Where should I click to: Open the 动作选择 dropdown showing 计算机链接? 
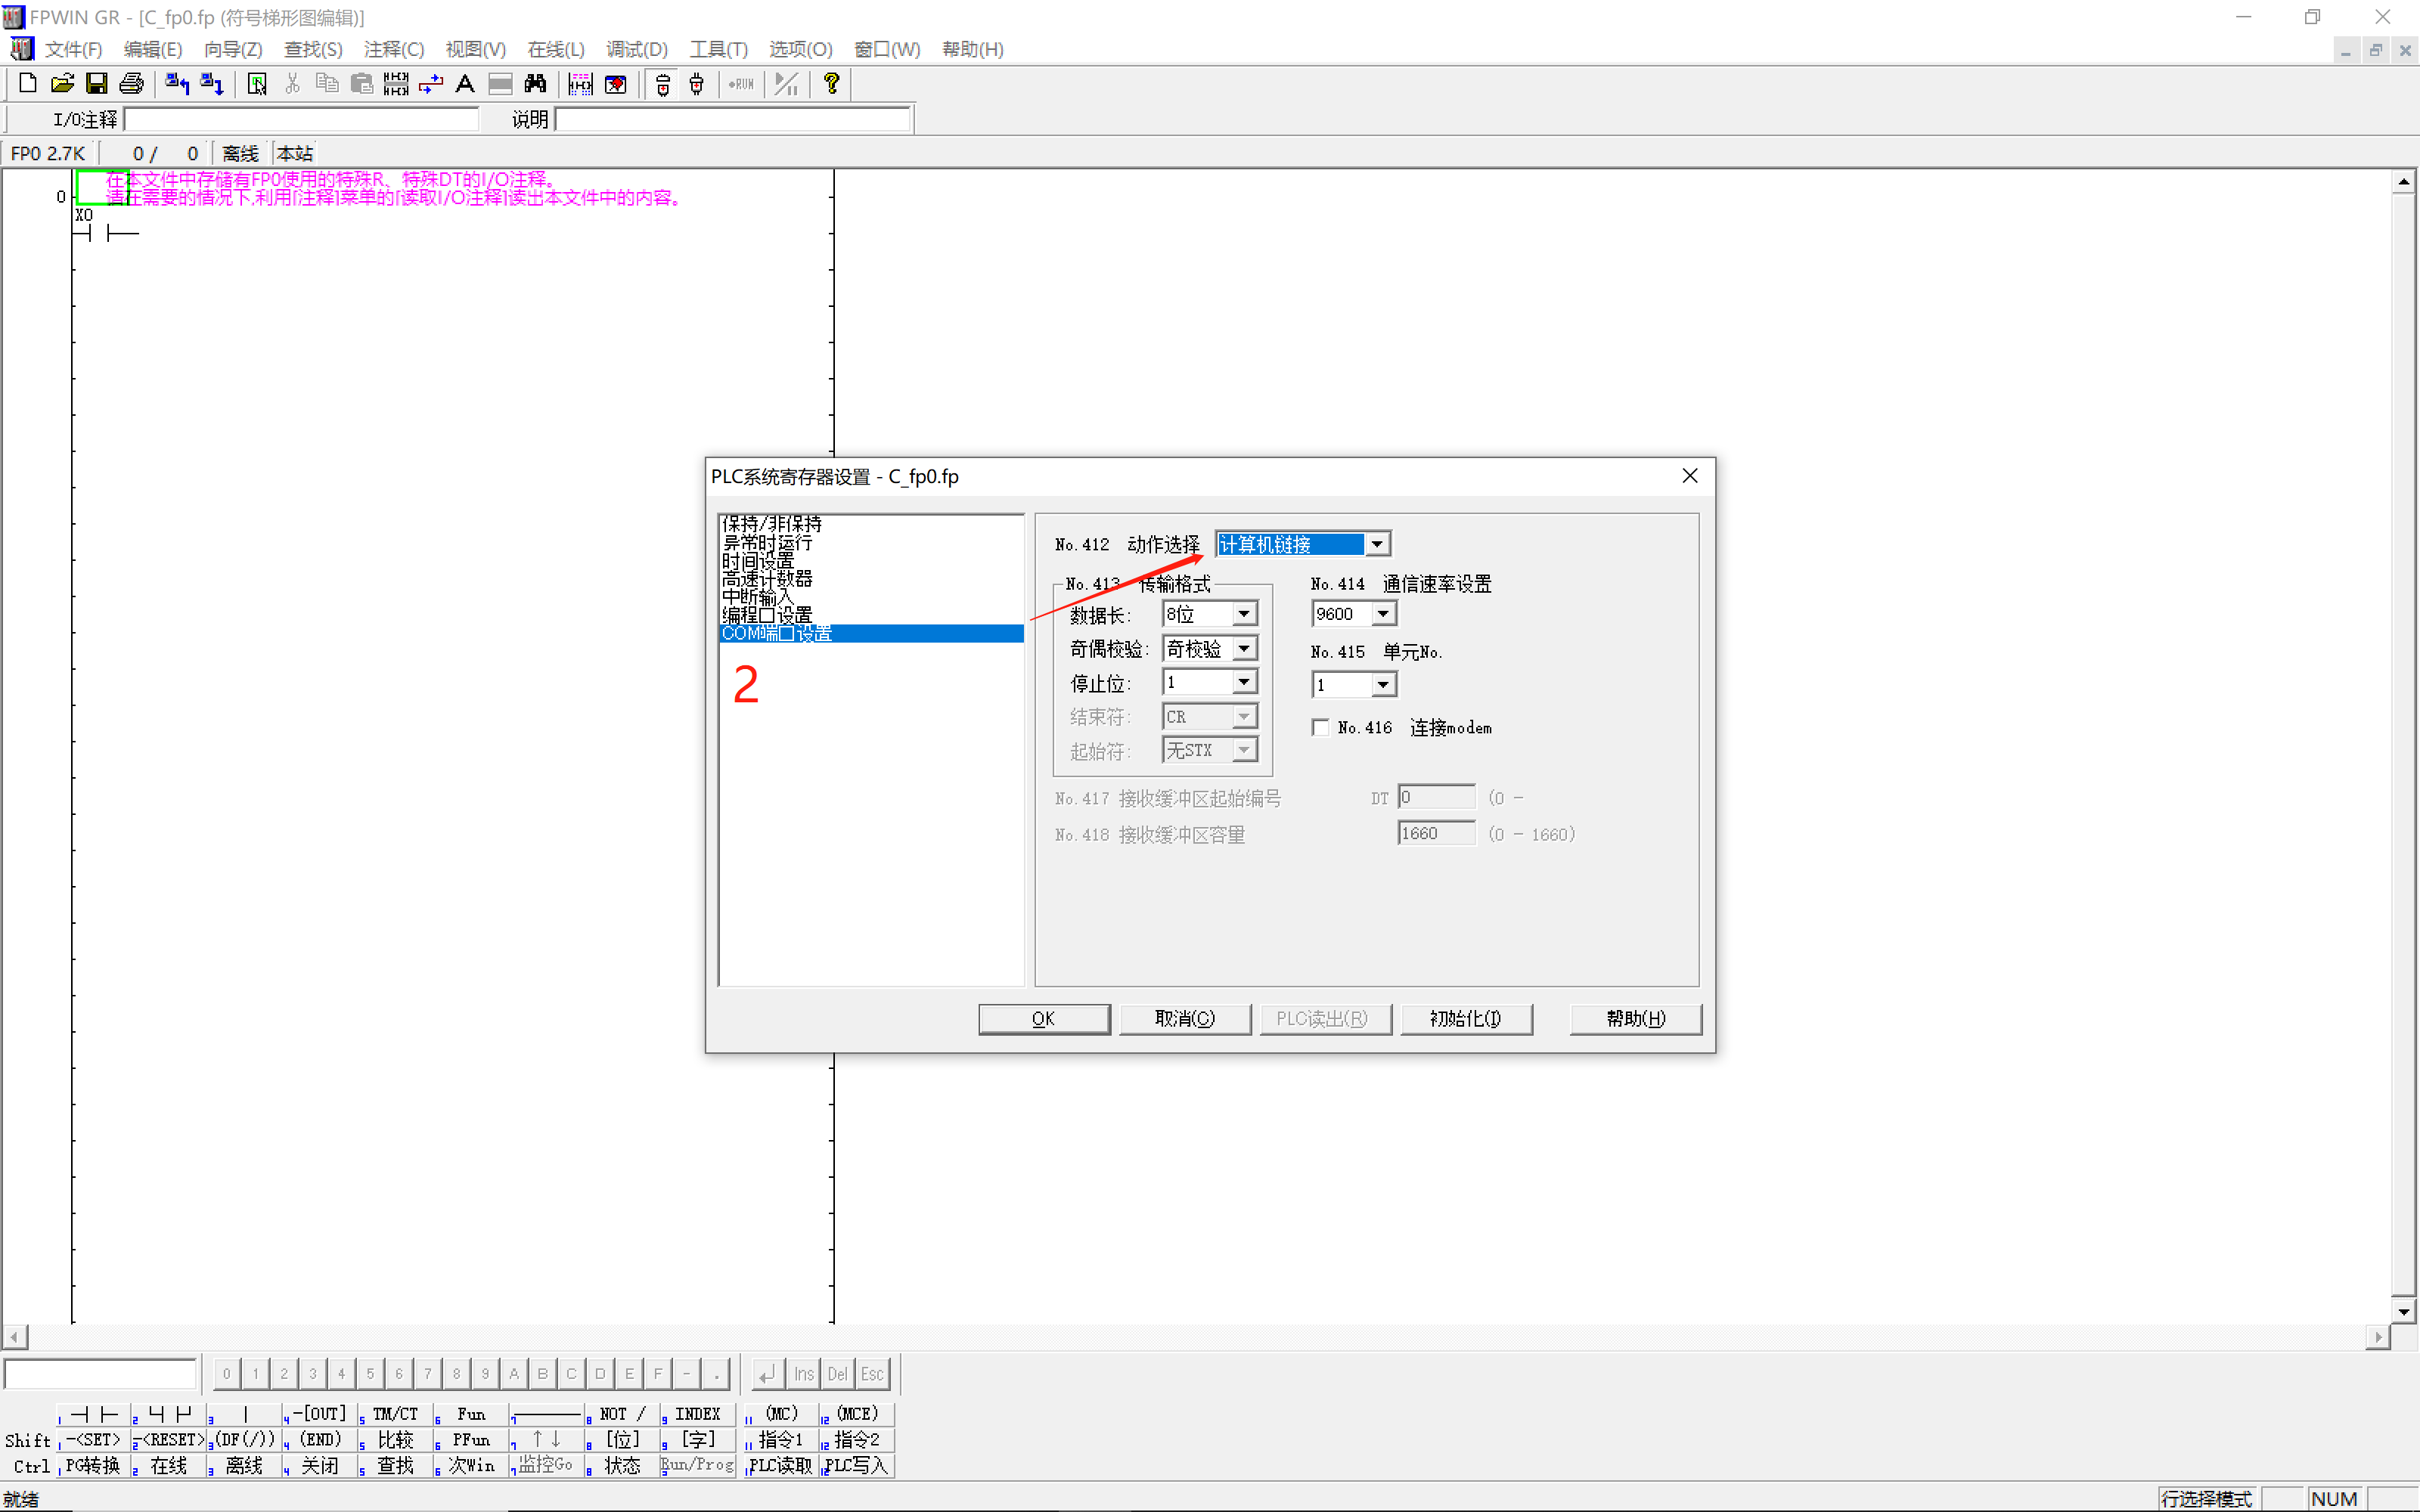[1377, 544]
